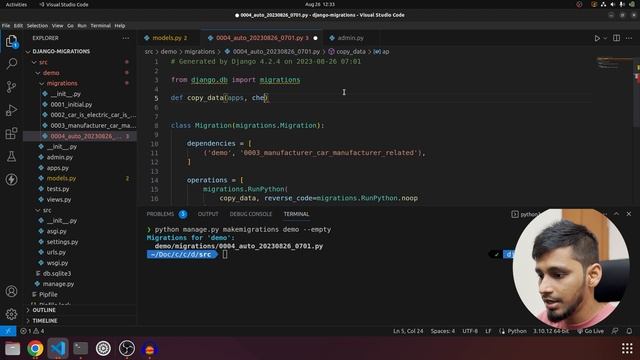
Task: Open the Terminal menu
Action: [100, 25]
